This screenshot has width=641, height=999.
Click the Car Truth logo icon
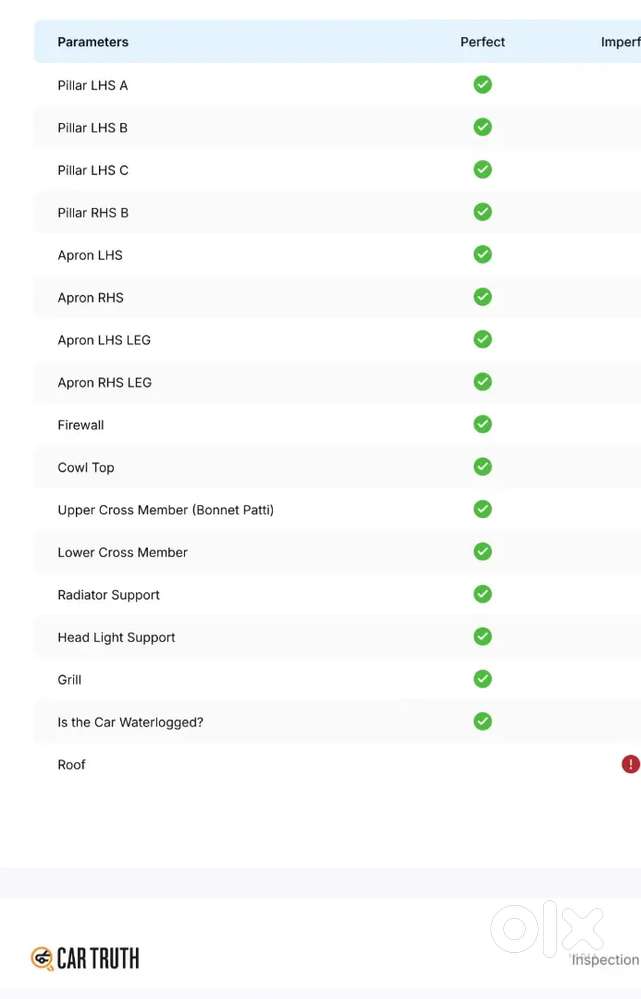42,958
